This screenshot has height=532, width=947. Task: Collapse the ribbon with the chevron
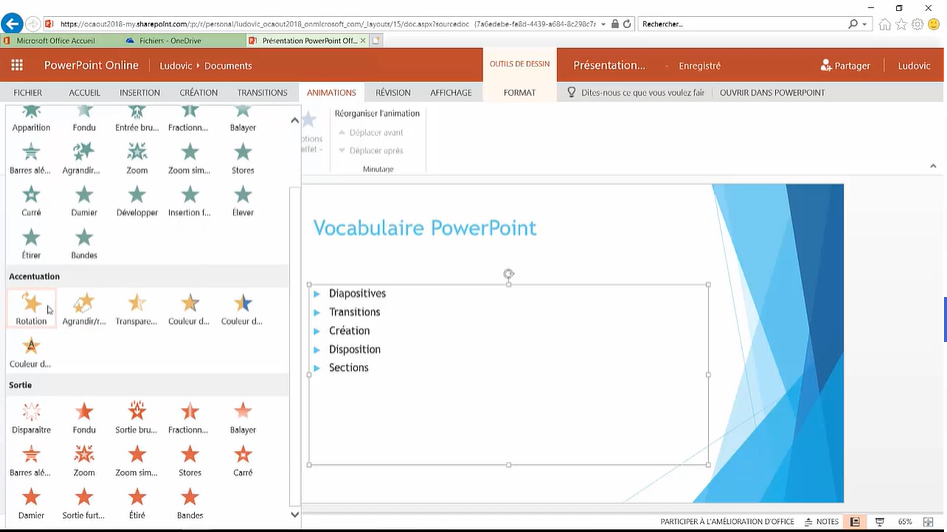point(933,166)
